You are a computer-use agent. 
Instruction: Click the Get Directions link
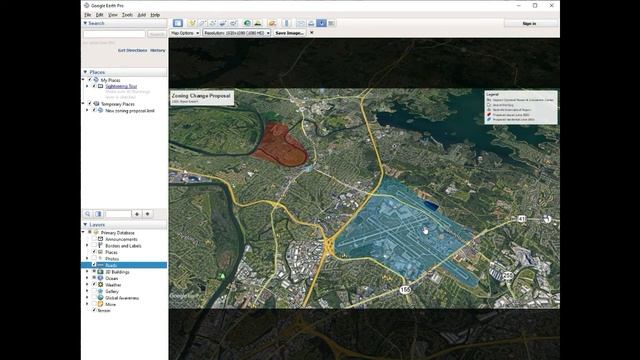point(132,50)
